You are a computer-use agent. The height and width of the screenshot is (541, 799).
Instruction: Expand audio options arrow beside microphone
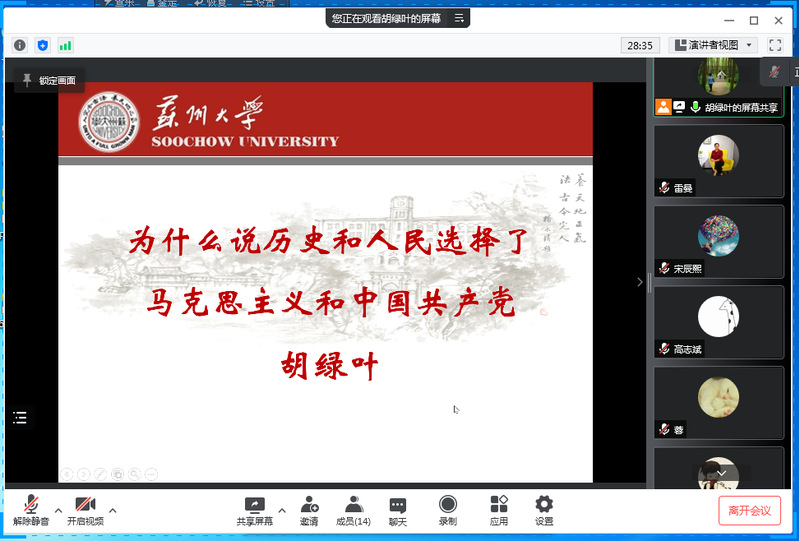coord(58,509)
